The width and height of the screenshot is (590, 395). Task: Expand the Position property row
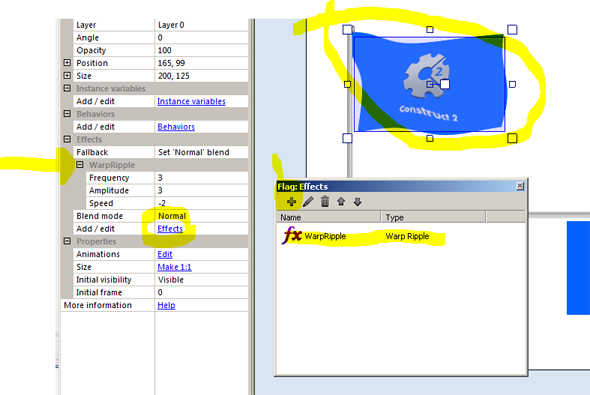click(67, 63)
